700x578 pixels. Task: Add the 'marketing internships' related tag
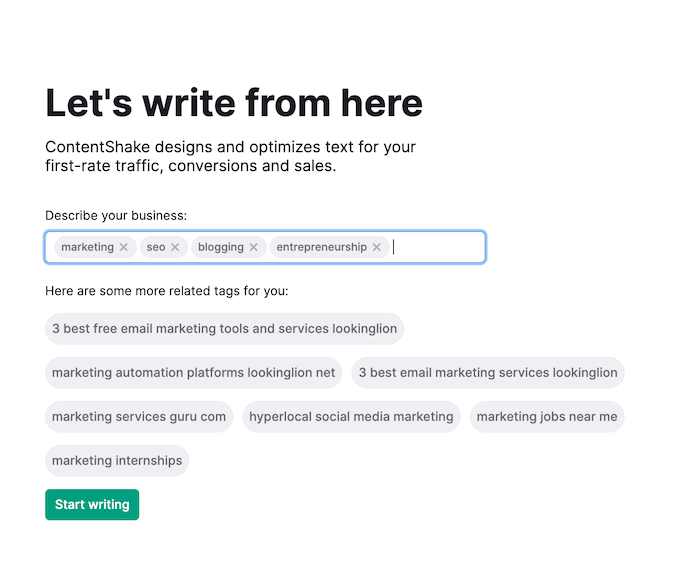pyautogui.click(x=117, y=461)
